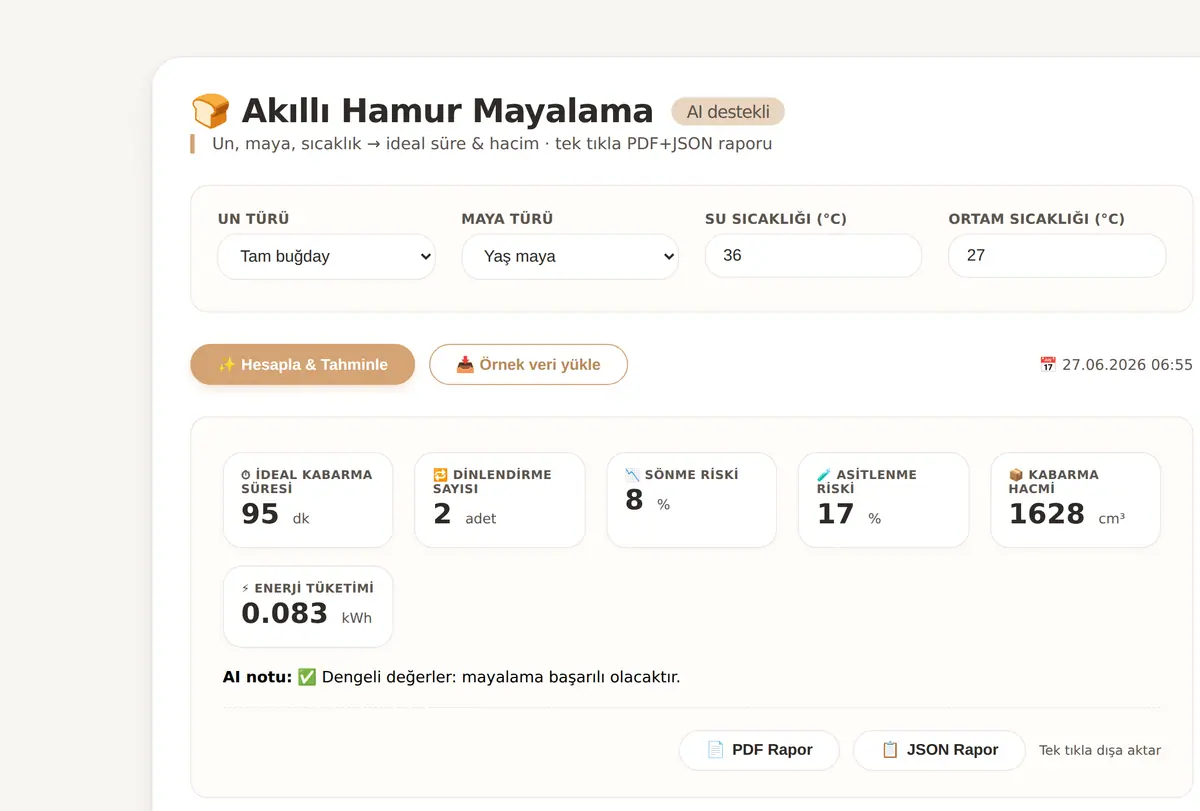This screenshot has width=1200, height=811.
Task: Click the box icon on Kabarma Hacmi
Action: 1016,475
